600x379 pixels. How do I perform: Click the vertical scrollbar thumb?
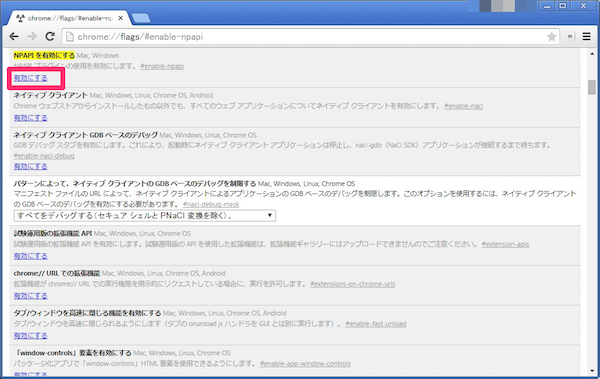[x=592, y=87]
